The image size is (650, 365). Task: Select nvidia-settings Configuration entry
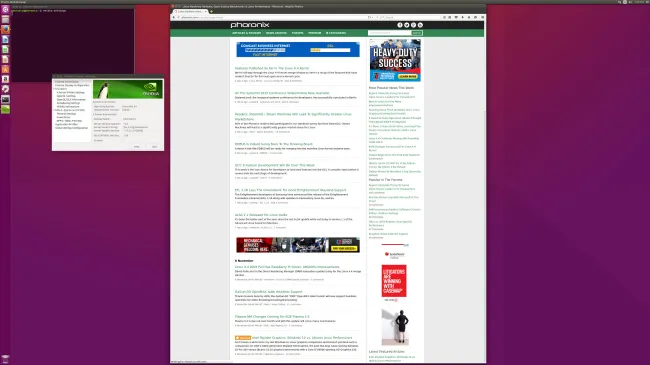coord(72,128)
